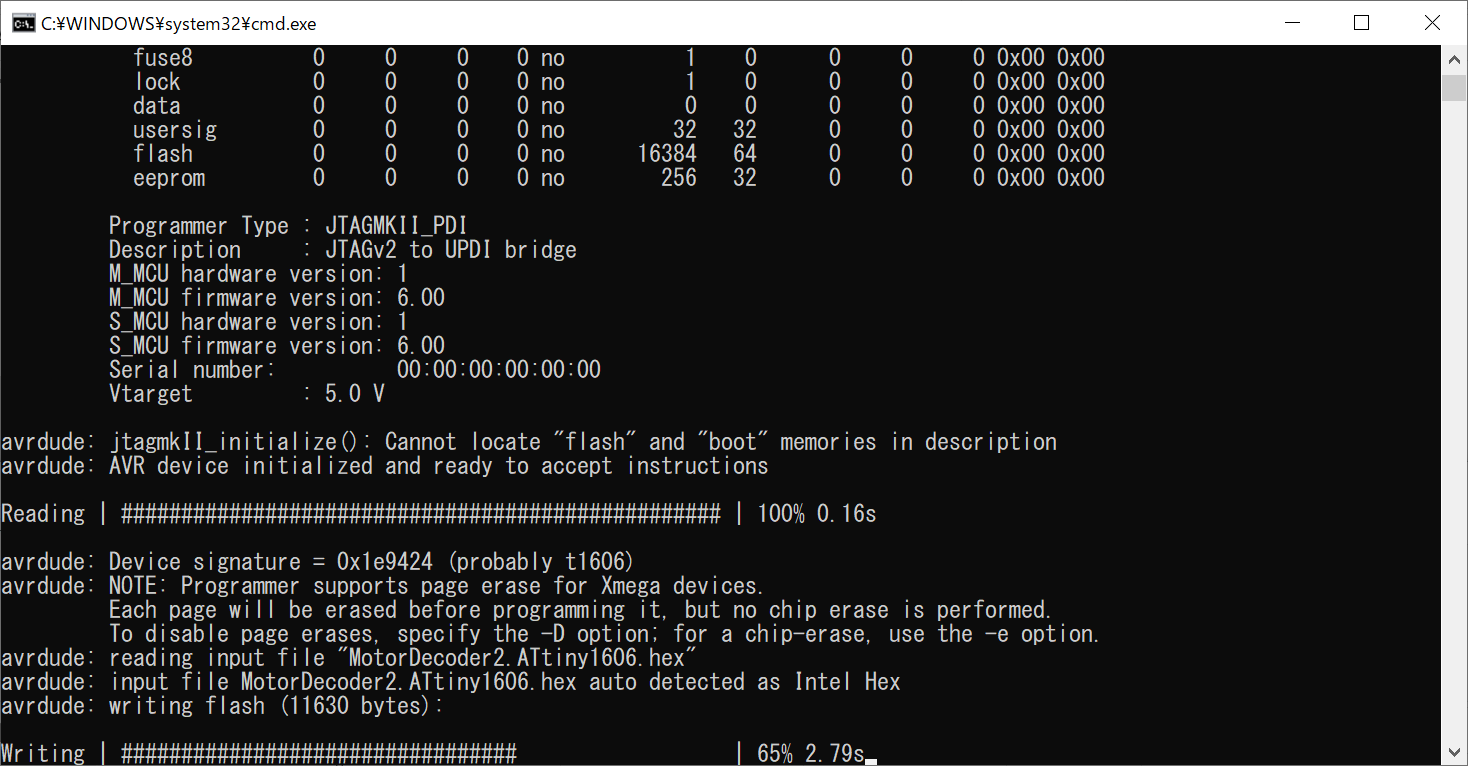Maximize the cmd.exe window
This screenshot has width=1468, height=766.
click(x=1361, y=23)
